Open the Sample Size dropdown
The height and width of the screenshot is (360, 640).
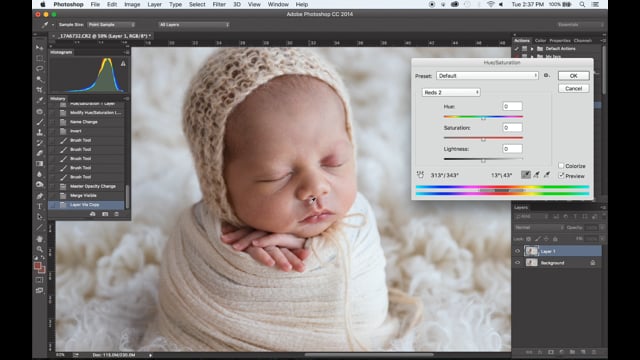111,24
